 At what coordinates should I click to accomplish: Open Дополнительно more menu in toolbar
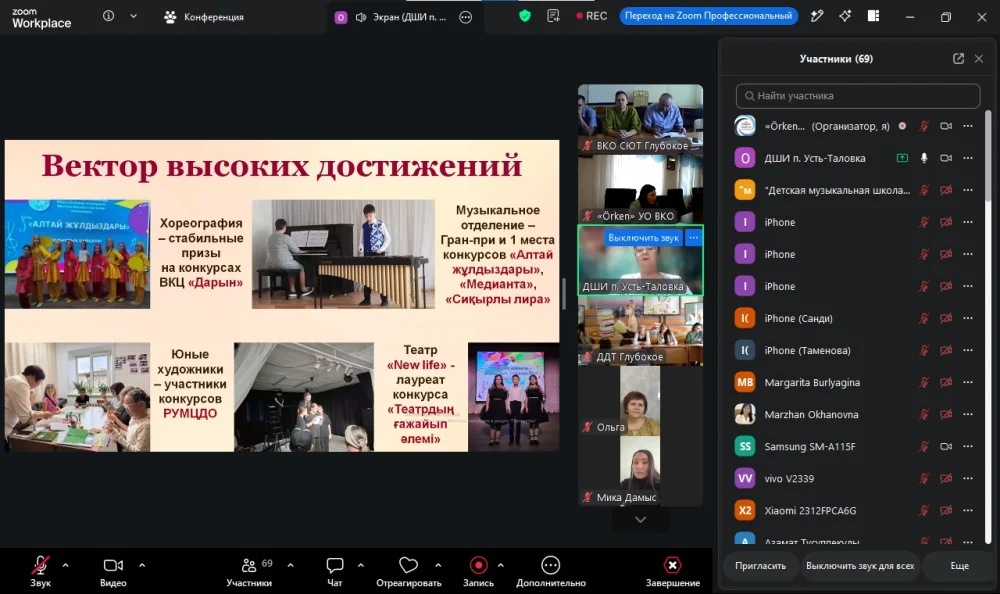pos(550,571)
